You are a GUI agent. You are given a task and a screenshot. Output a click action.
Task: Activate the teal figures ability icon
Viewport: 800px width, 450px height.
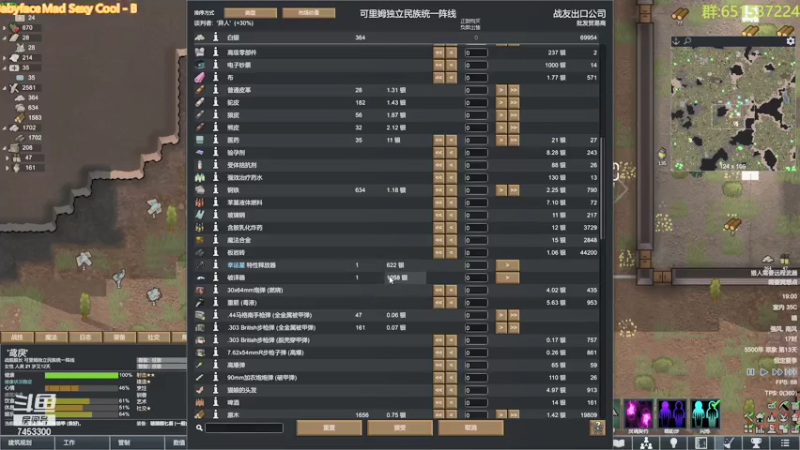706,413
